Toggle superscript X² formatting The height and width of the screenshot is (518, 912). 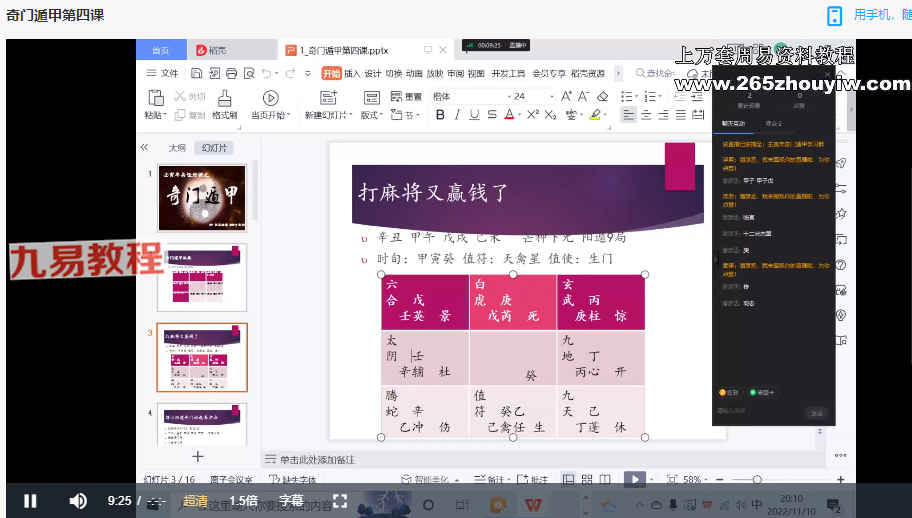point(533,115)
